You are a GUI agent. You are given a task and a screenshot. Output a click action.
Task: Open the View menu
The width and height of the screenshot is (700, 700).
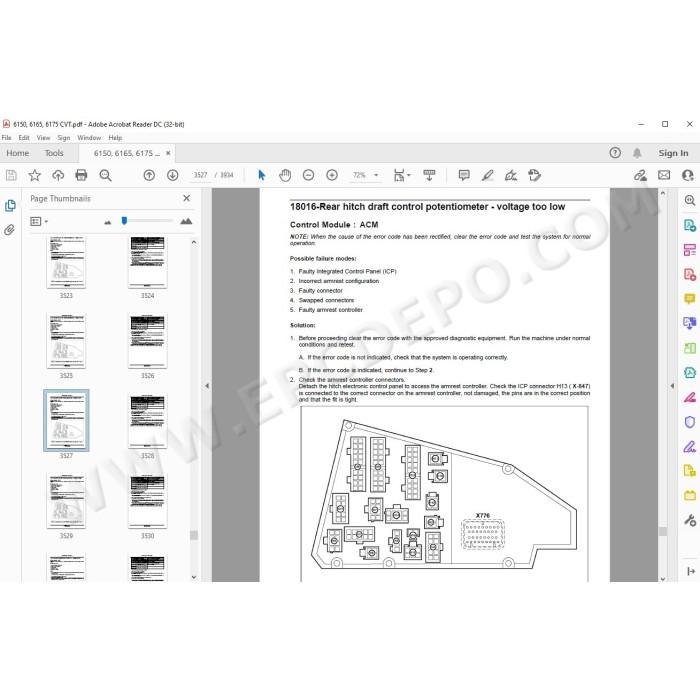pos(43,138)
